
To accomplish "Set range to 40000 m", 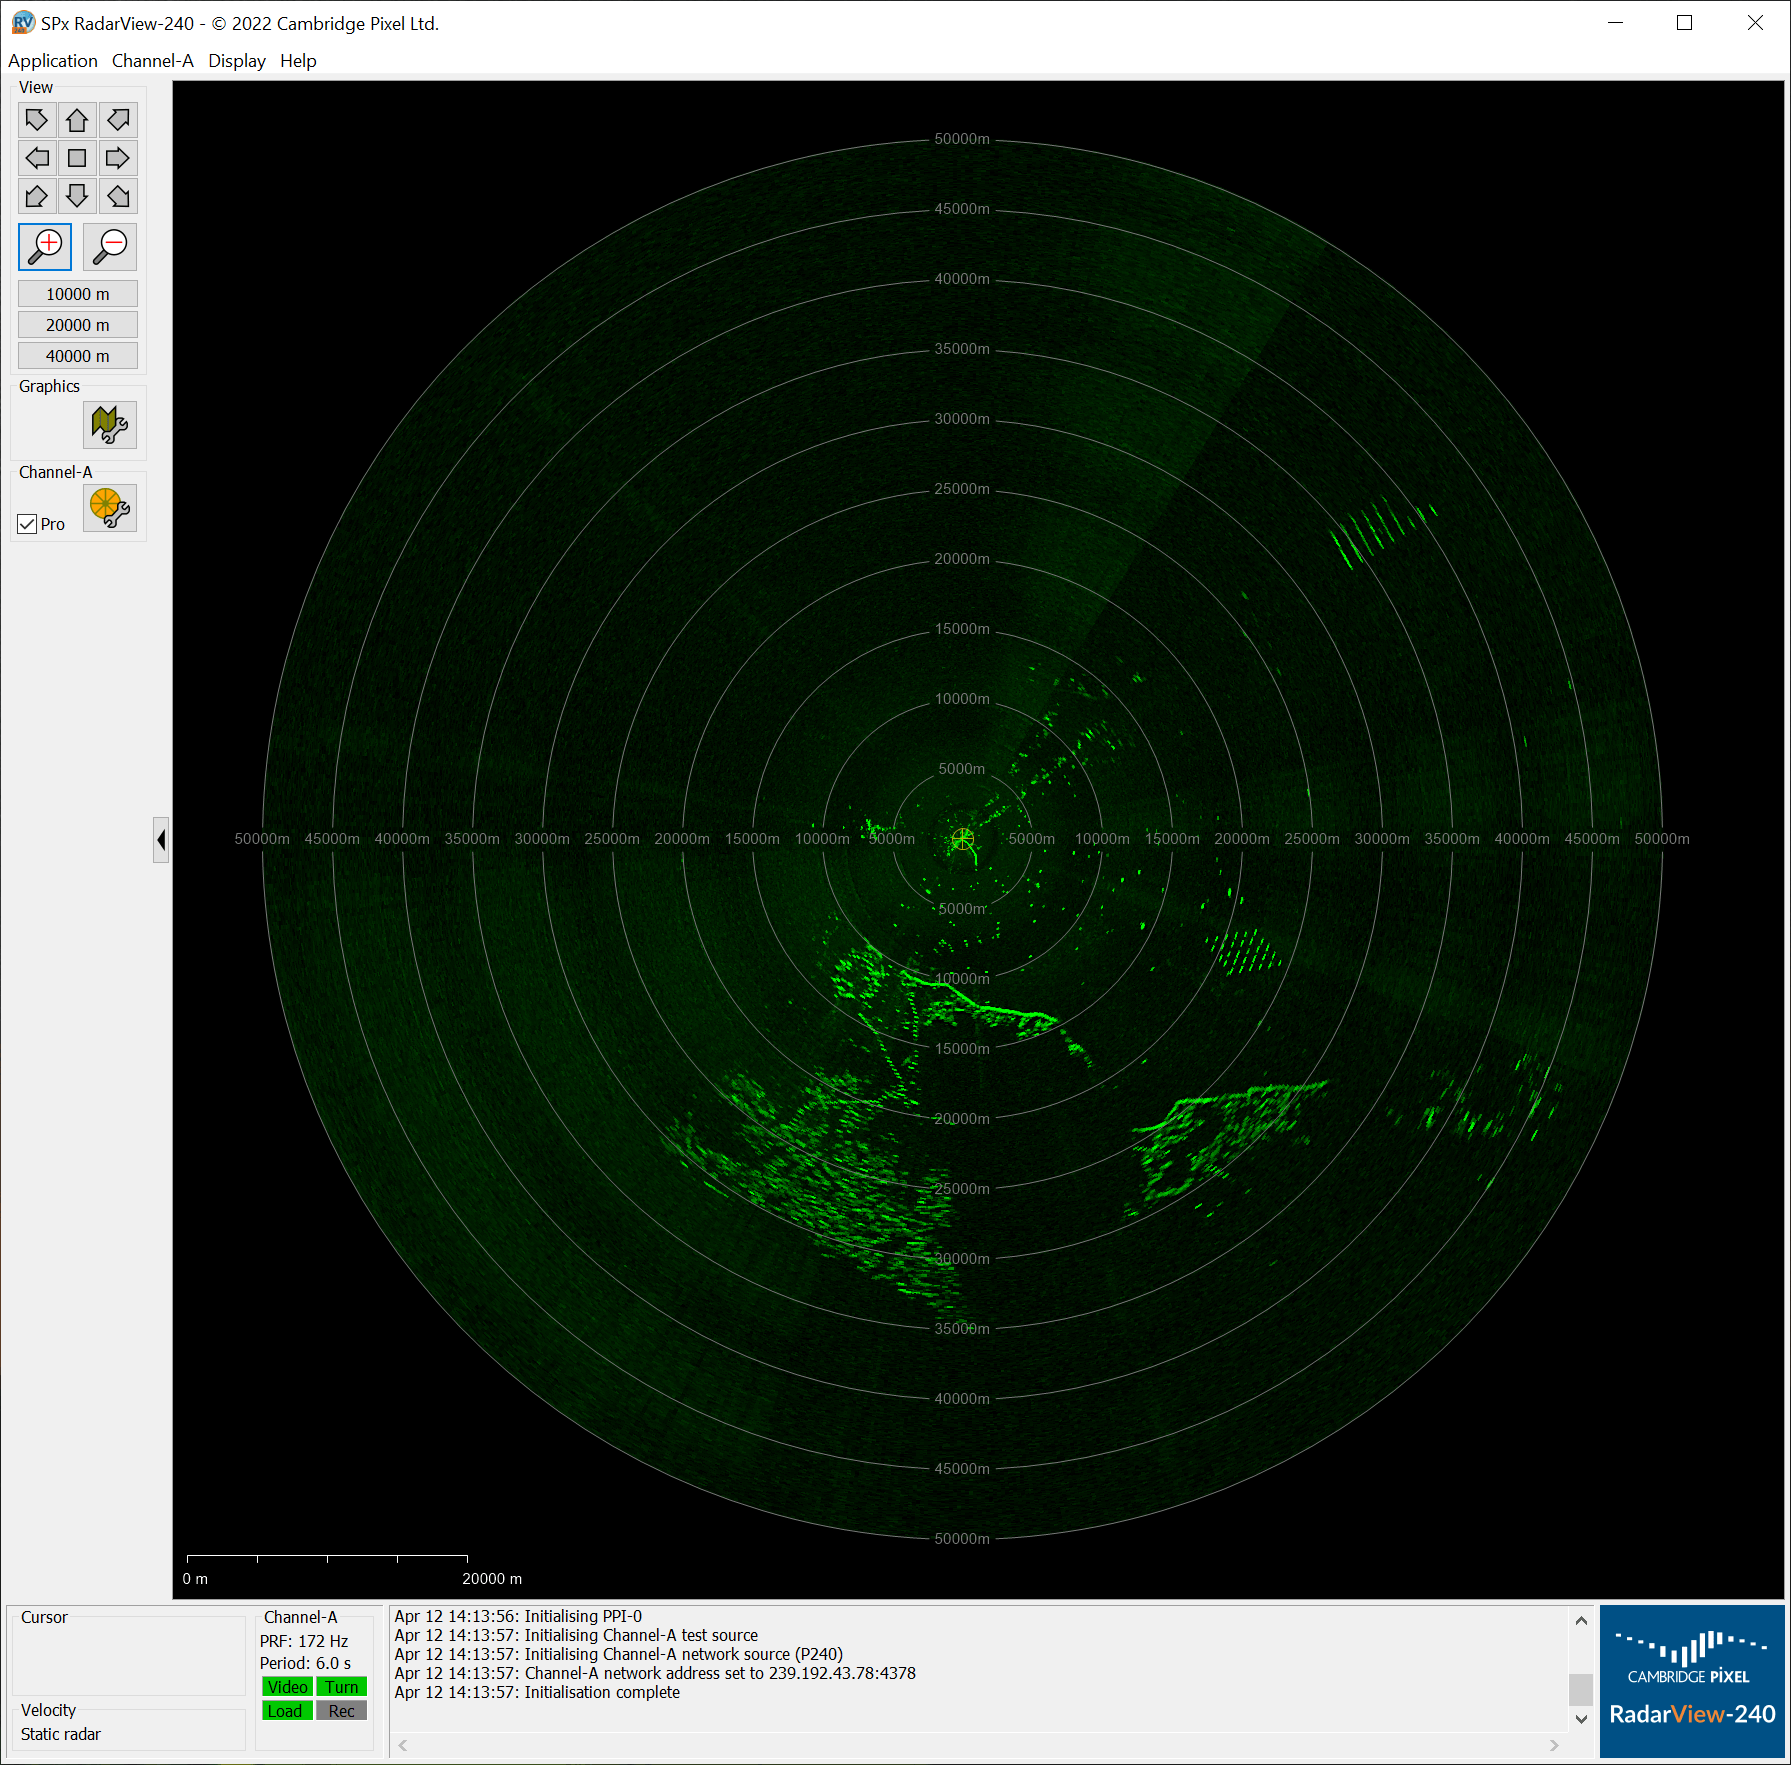I will (x=77, y=355).
